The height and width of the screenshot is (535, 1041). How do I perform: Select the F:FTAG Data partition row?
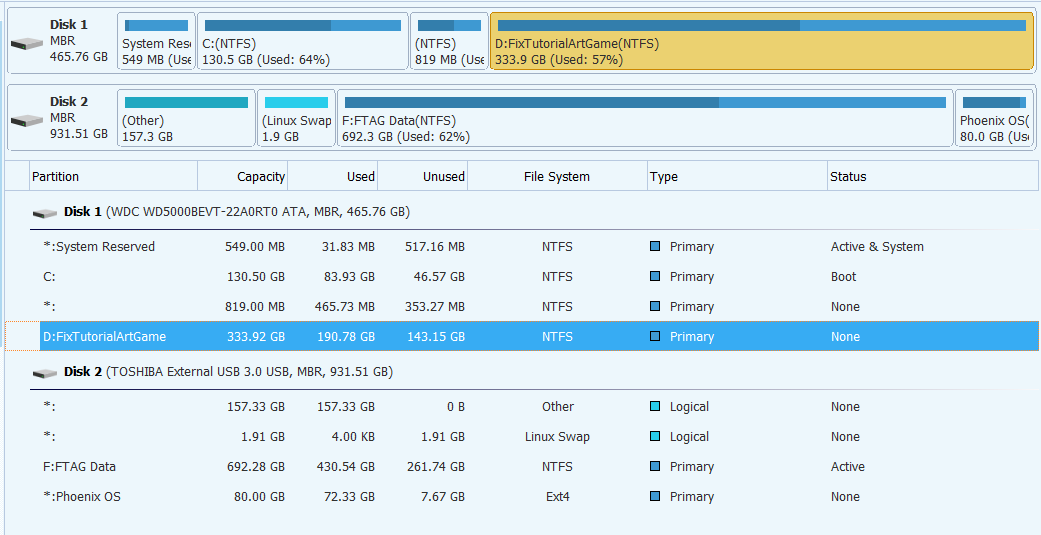point(522,466)
